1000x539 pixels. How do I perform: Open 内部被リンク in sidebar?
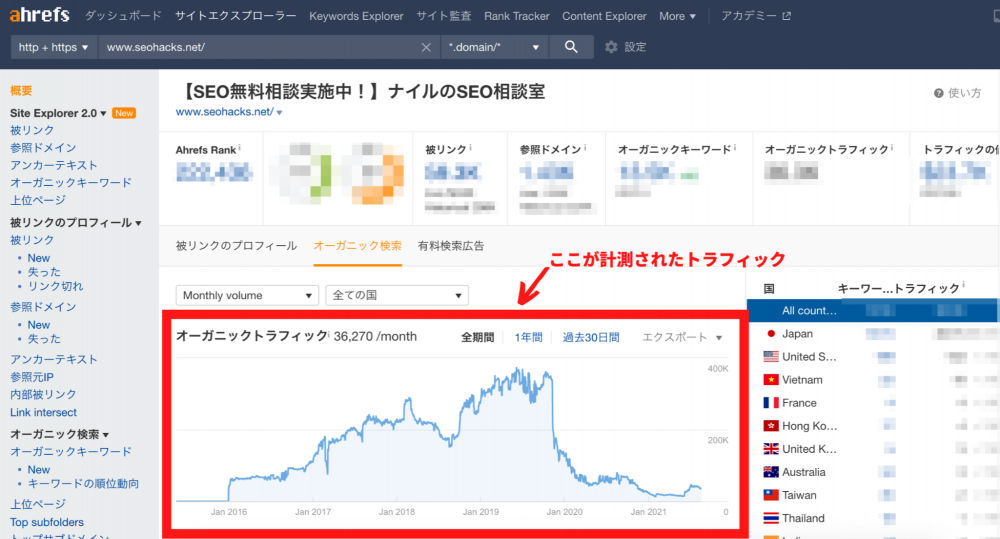click(x=43, y=394)
